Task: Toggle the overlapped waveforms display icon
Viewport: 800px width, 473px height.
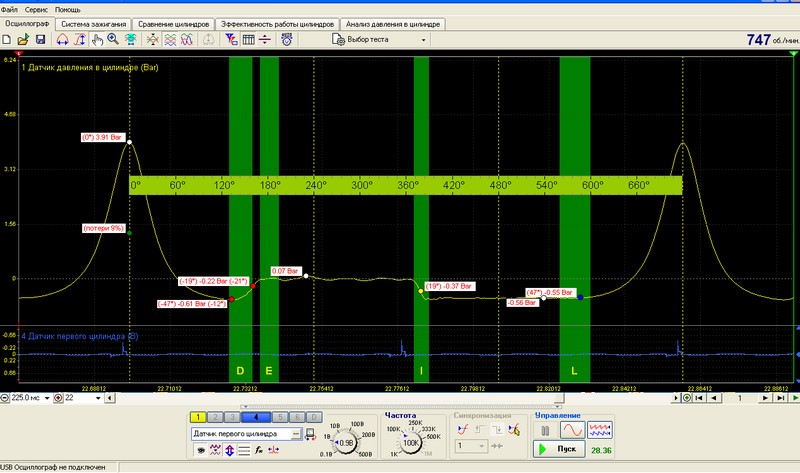Action: tap(187, 39)
